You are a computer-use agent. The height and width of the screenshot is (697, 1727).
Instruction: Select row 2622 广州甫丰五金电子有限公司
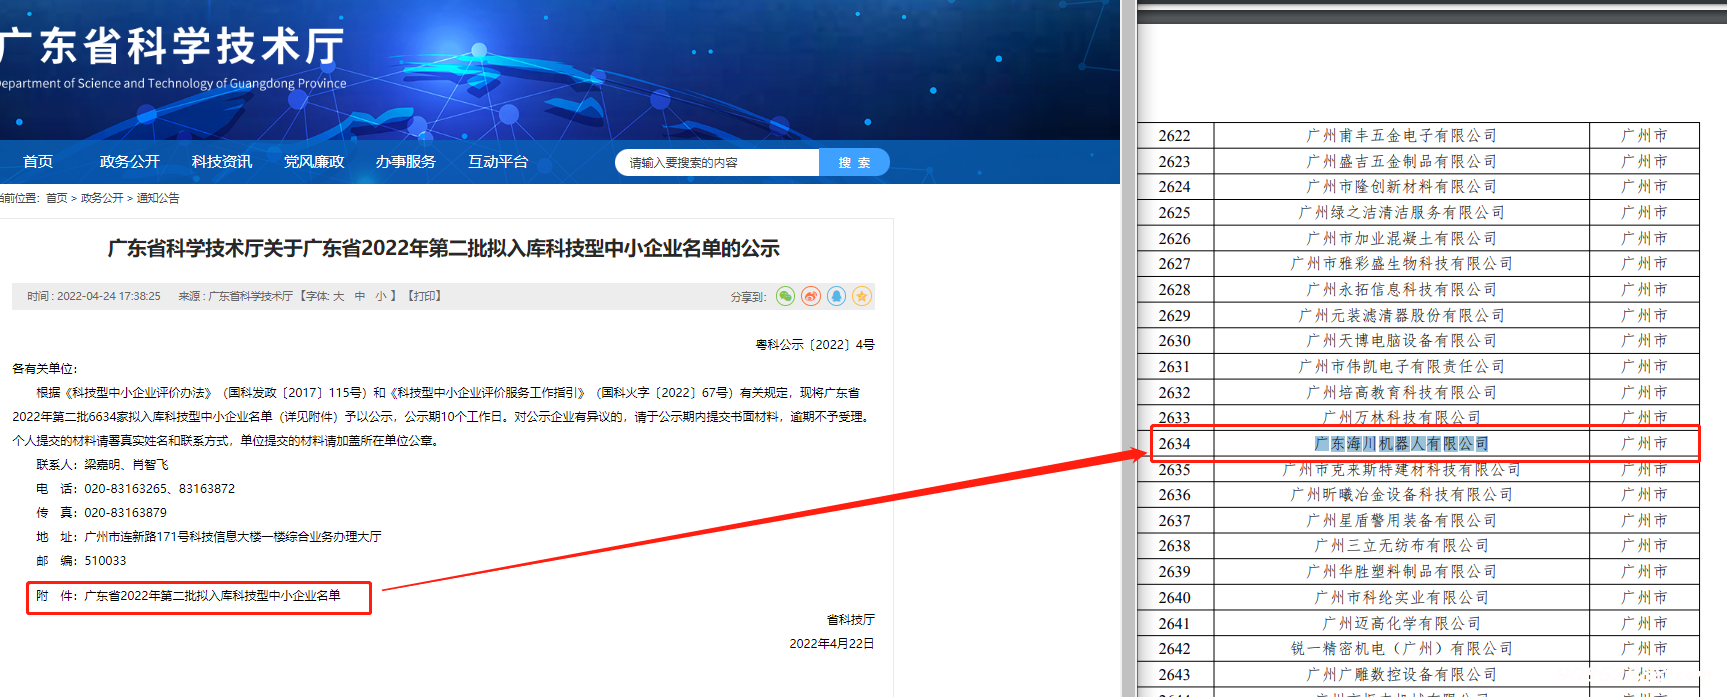[1418, 135]
